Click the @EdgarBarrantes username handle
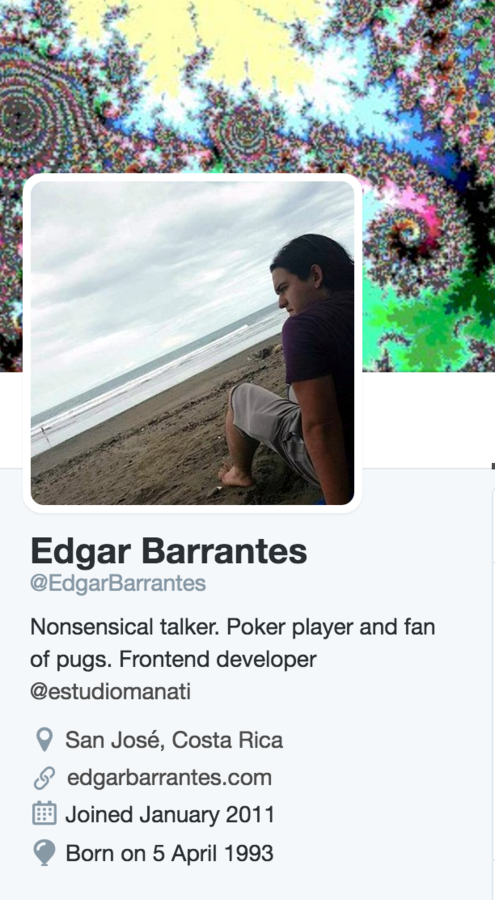This screenshot has width=495, height=900. pos(118,583)
